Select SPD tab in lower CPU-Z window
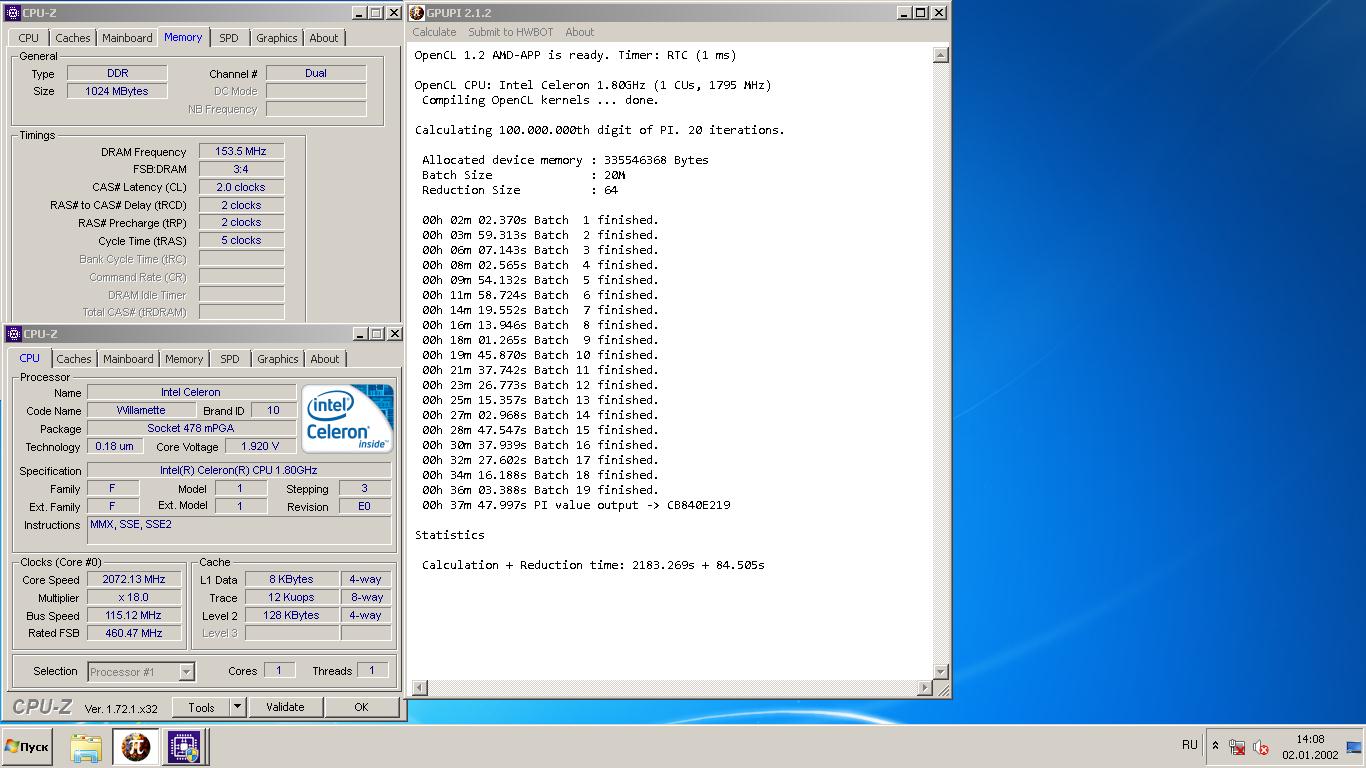 point(230,359)
